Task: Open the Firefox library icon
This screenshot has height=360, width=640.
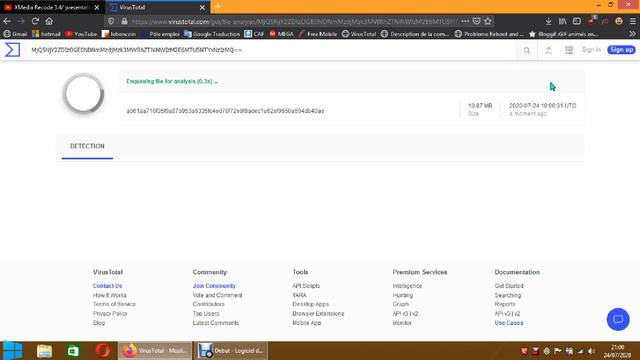Action: tap(562, 21)
